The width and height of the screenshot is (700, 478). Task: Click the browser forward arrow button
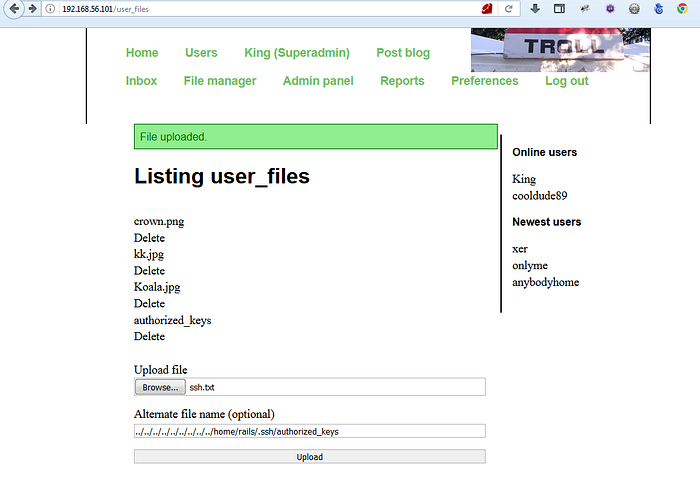[33, 9]
